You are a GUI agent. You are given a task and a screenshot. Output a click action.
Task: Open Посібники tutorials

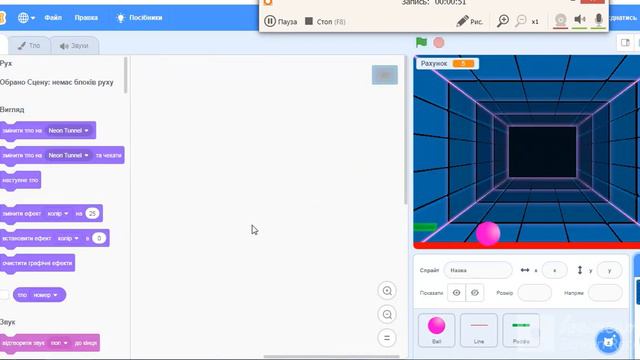[x=140, y=18]
